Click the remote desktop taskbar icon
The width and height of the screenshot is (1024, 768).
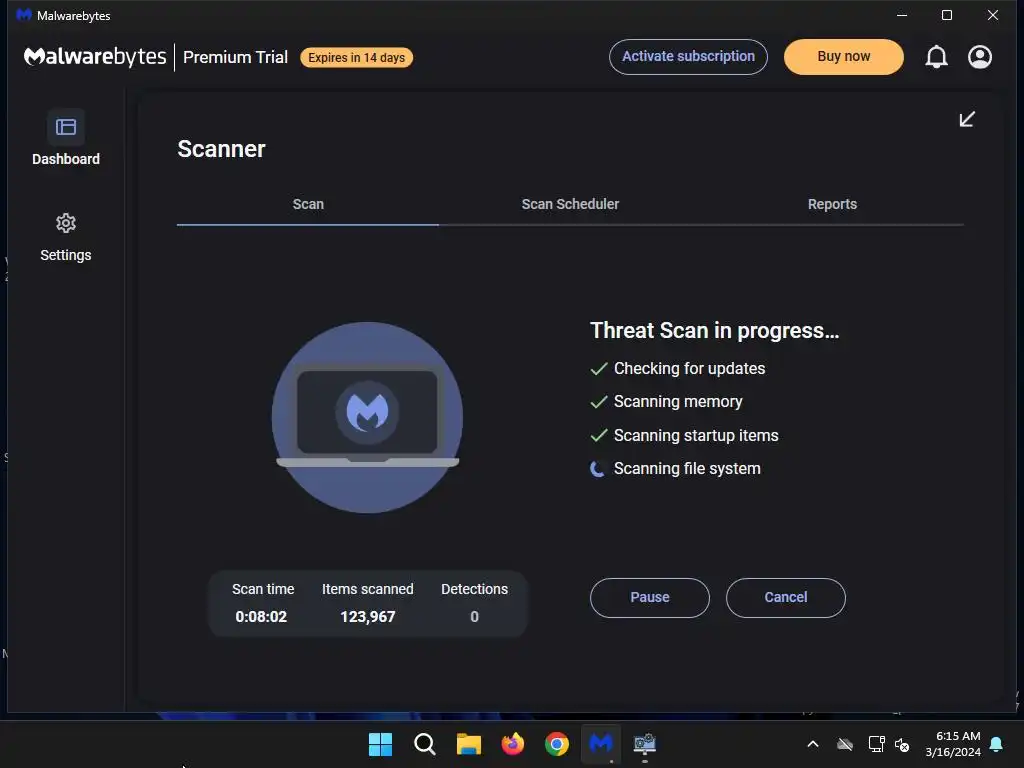[645, 744]
